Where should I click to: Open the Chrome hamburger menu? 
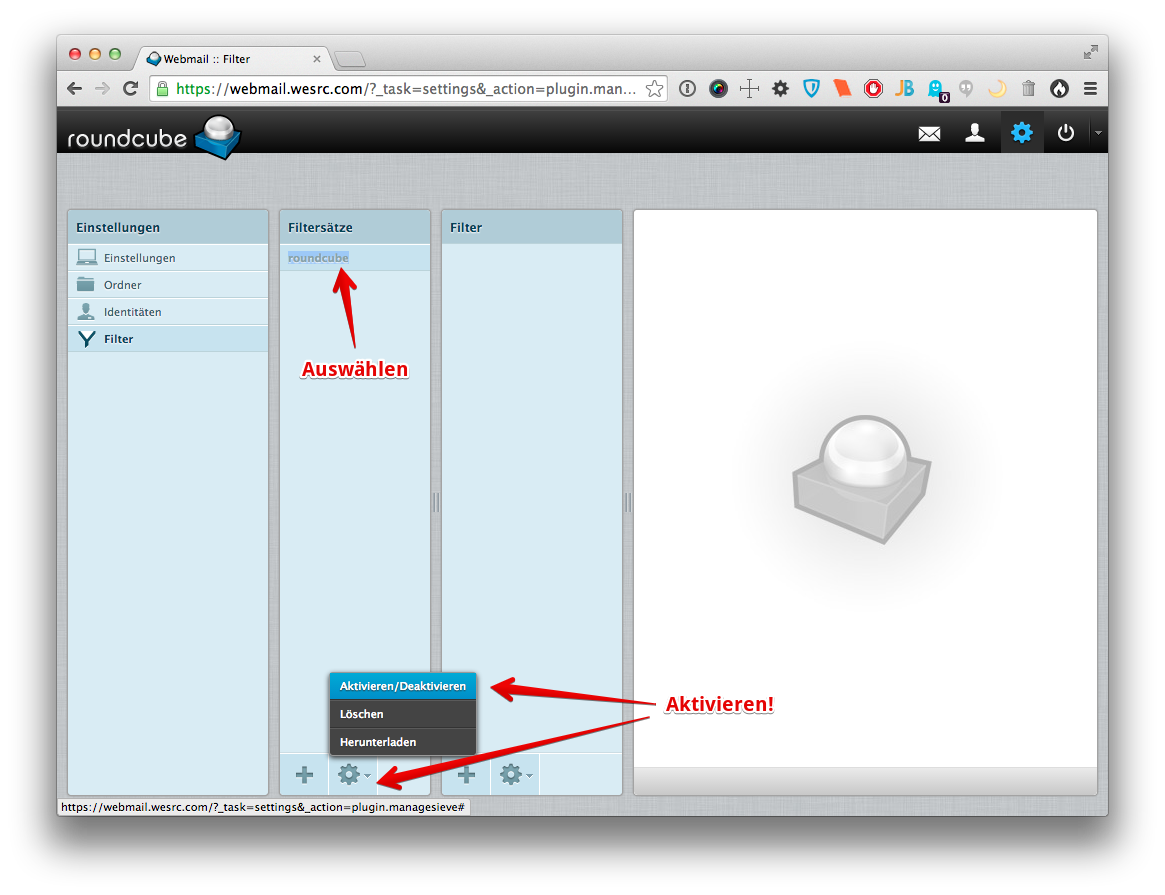(1090, 89)
